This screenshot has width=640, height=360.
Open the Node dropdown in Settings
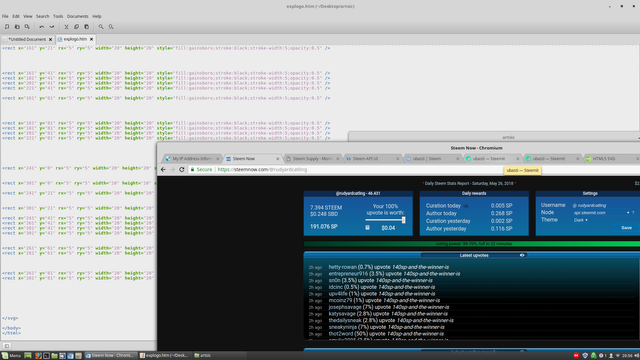click(x=602, y=213)
